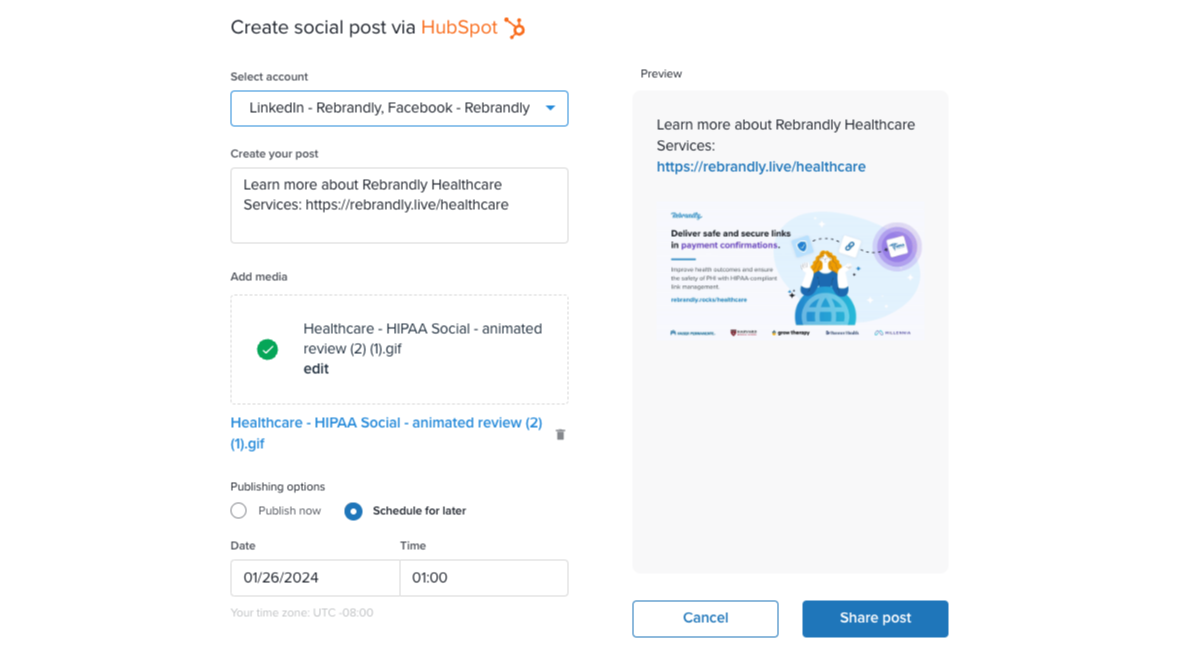Screen dimensions: 1180x663
Task: Click the green upload success checkmark
Action: 267,349
